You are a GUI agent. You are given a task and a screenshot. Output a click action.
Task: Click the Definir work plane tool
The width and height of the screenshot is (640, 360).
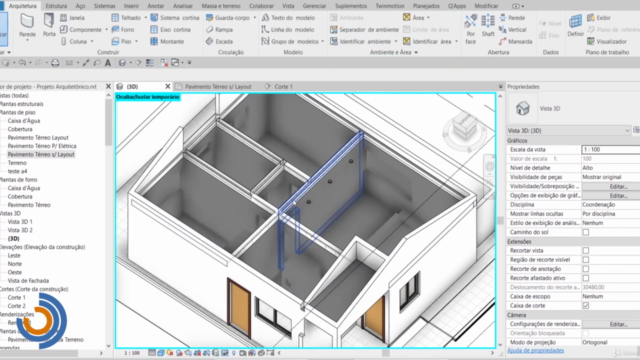575,25
